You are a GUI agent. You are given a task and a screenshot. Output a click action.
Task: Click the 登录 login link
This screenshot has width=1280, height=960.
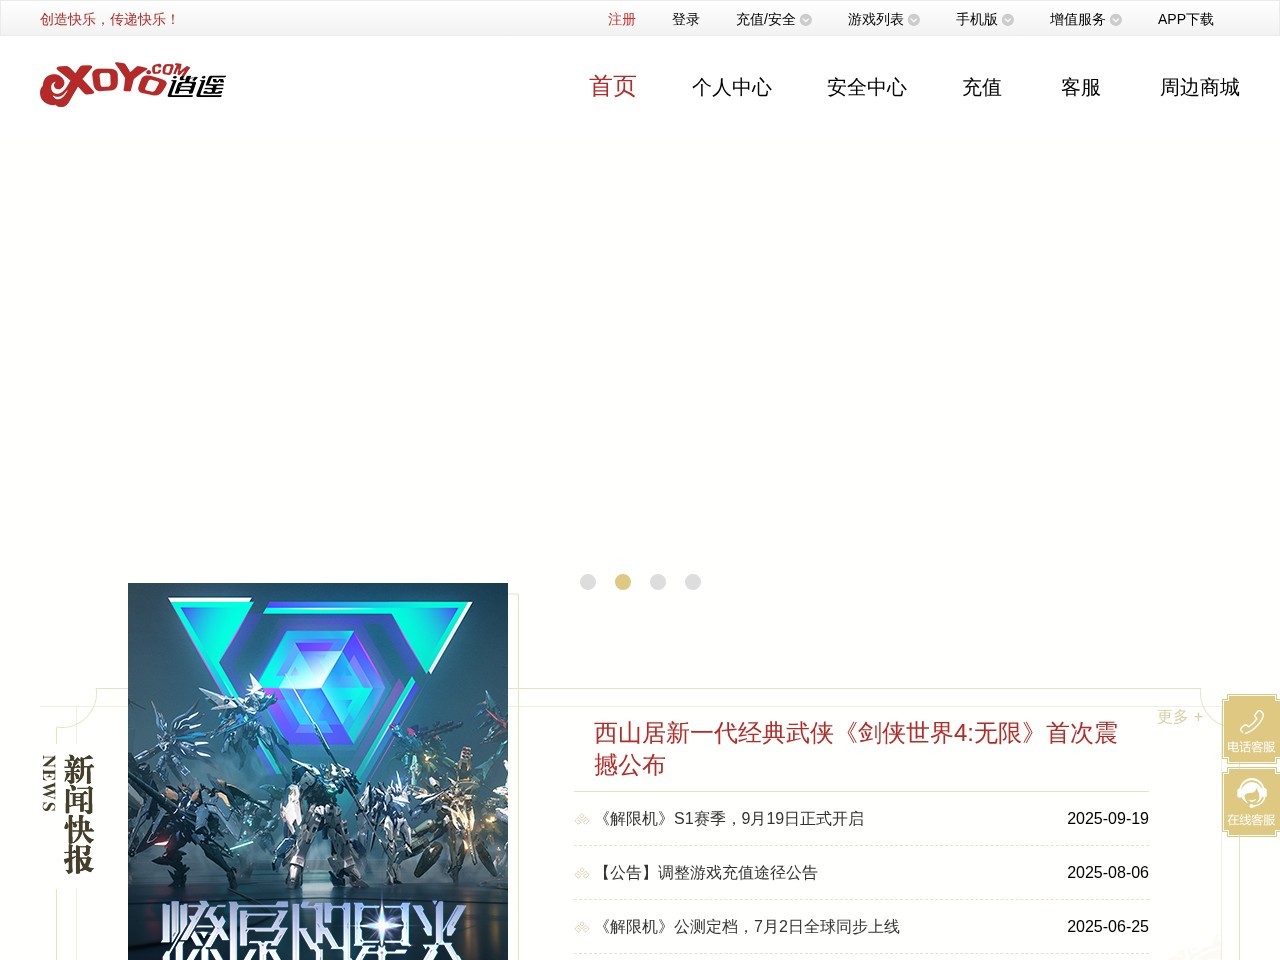(686, 19)
